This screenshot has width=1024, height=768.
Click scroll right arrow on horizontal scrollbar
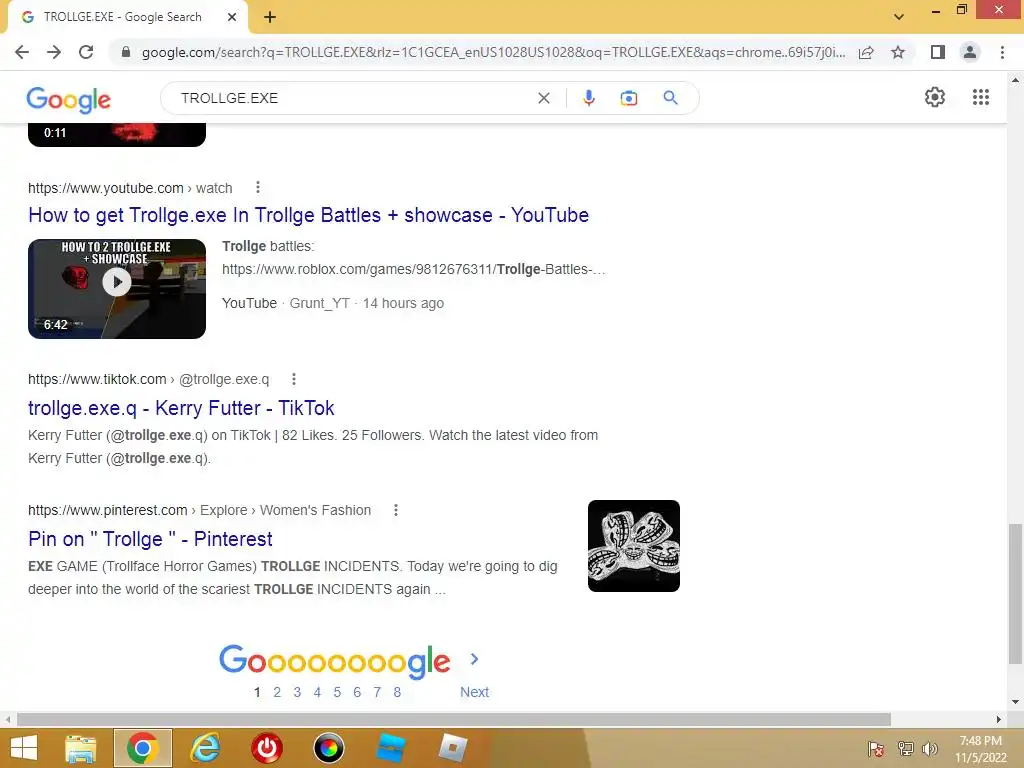(x=999, y=720)
